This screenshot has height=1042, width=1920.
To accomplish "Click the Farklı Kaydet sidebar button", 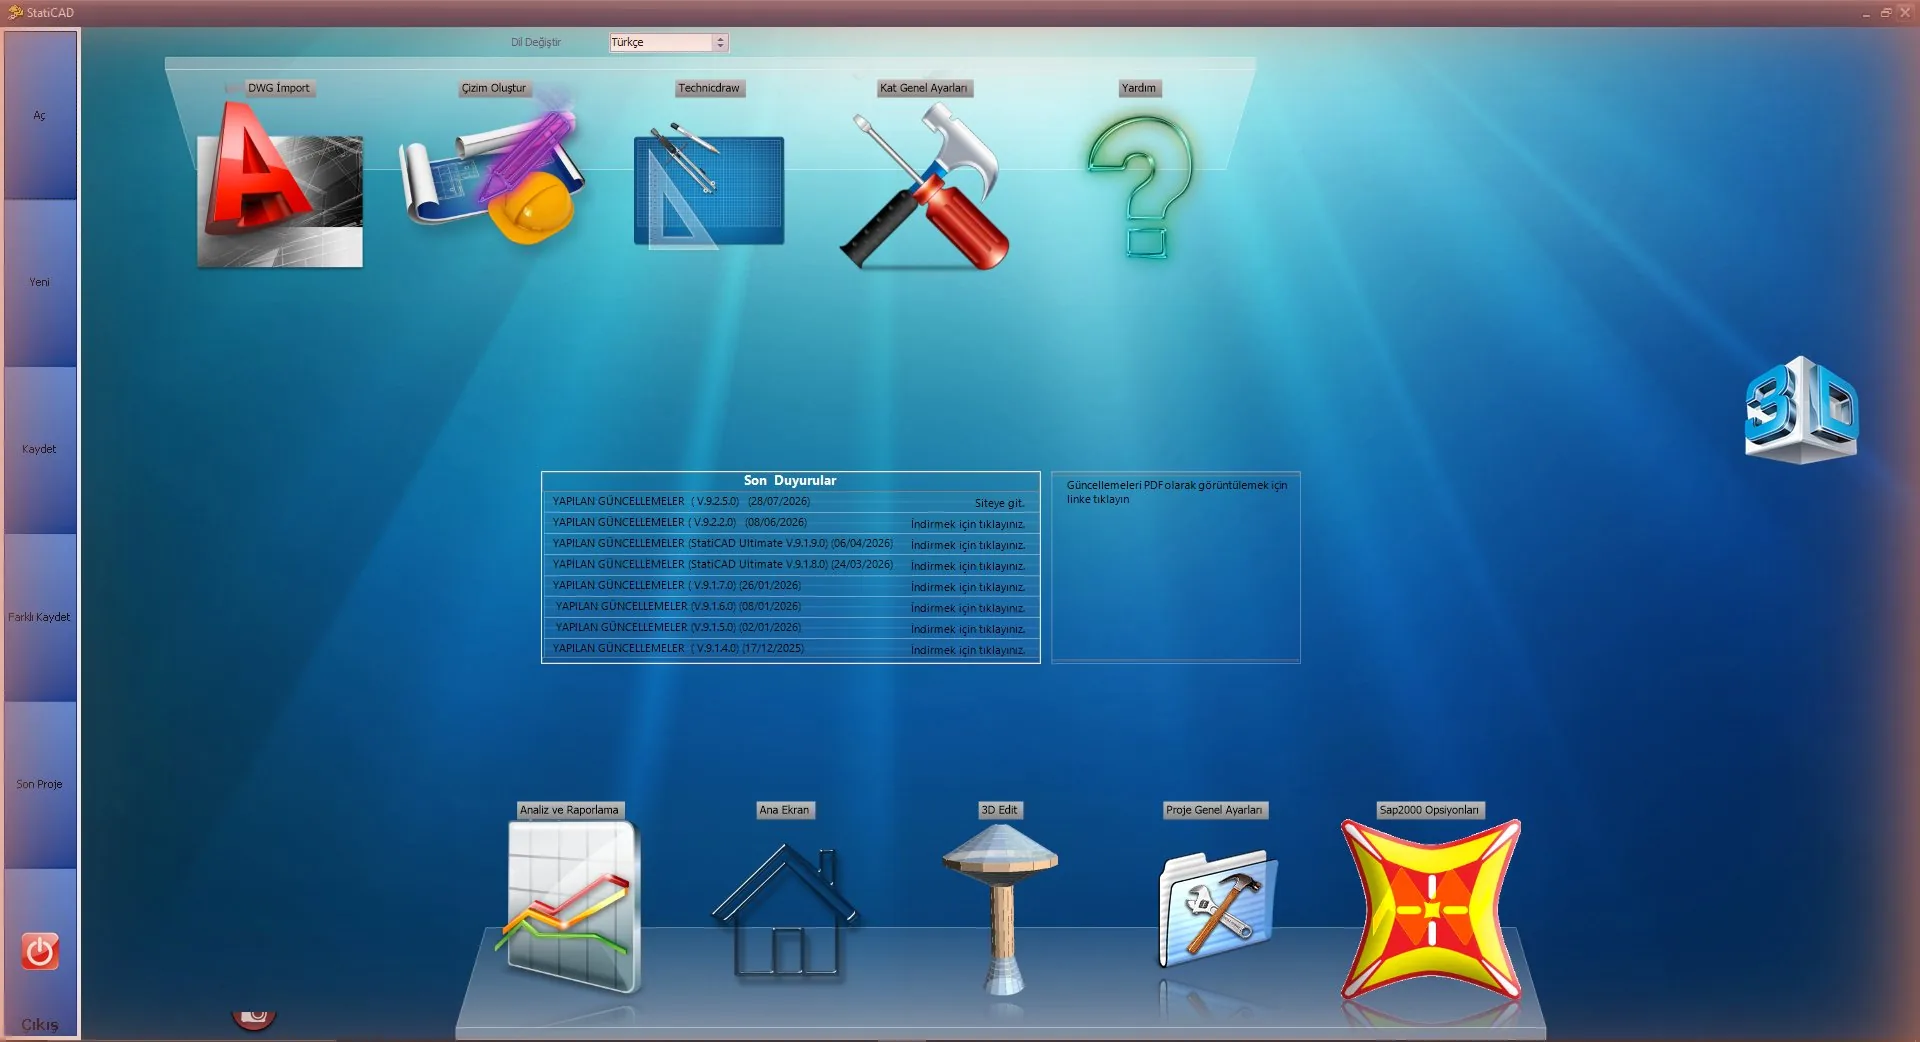I will tap(40, 617).
